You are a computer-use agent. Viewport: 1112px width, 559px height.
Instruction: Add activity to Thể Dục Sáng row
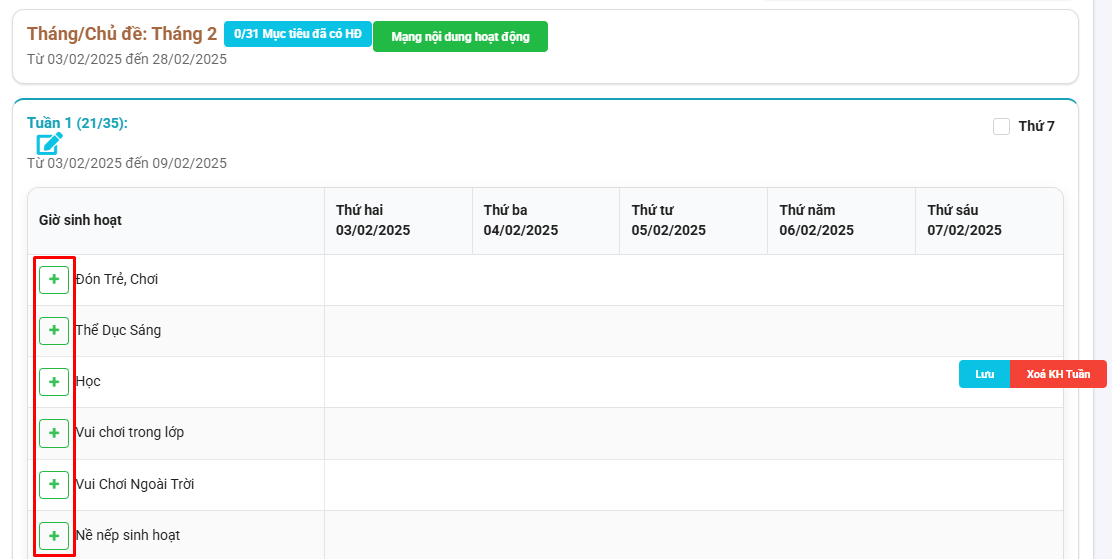pyautogui.click(x=54, y=331)
